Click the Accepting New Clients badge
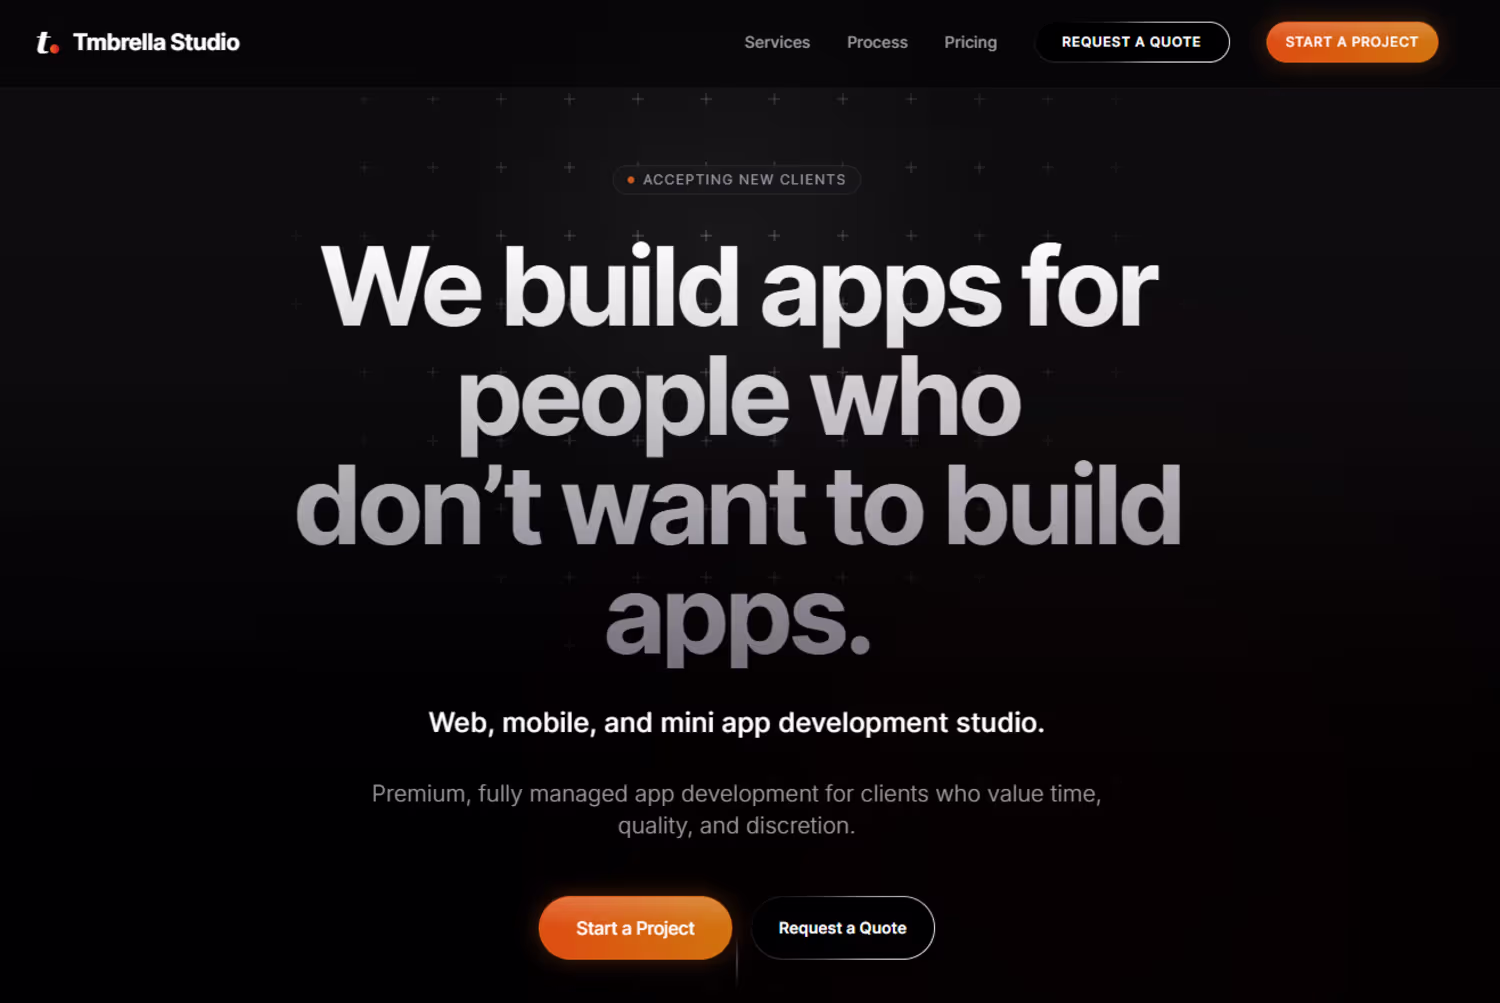1500x1003 pixels. coord(737,180)
